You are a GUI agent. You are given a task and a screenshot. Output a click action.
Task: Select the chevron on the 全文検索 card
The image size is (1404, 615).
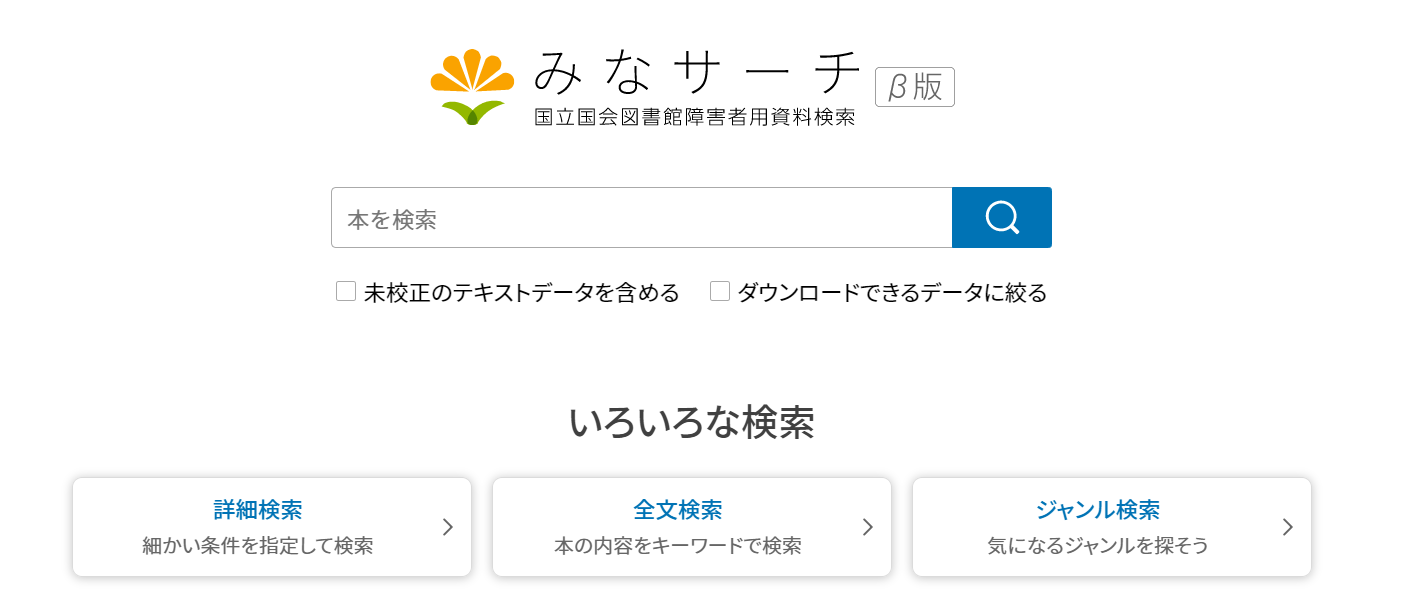[x=867, y=527]
